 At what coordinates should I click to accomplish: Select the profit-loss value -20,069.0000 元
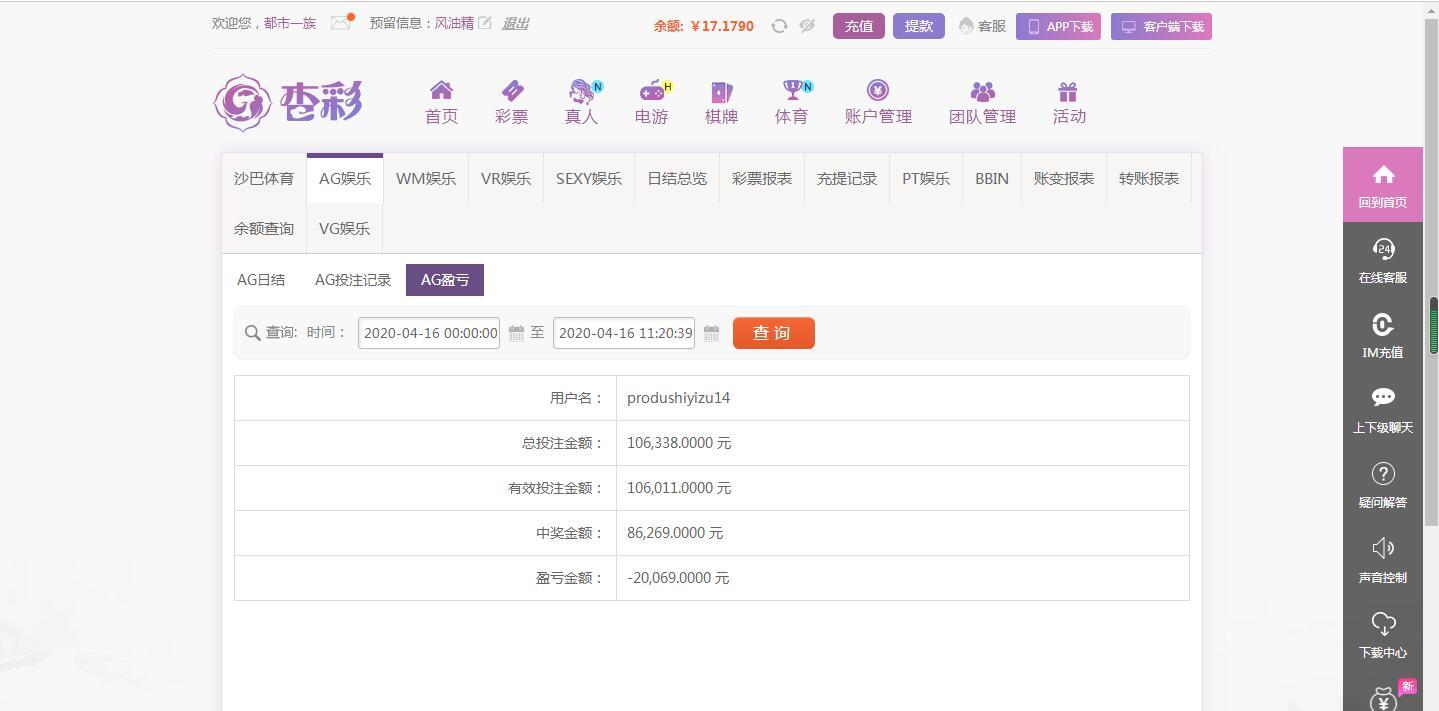(x=678, y=578)
